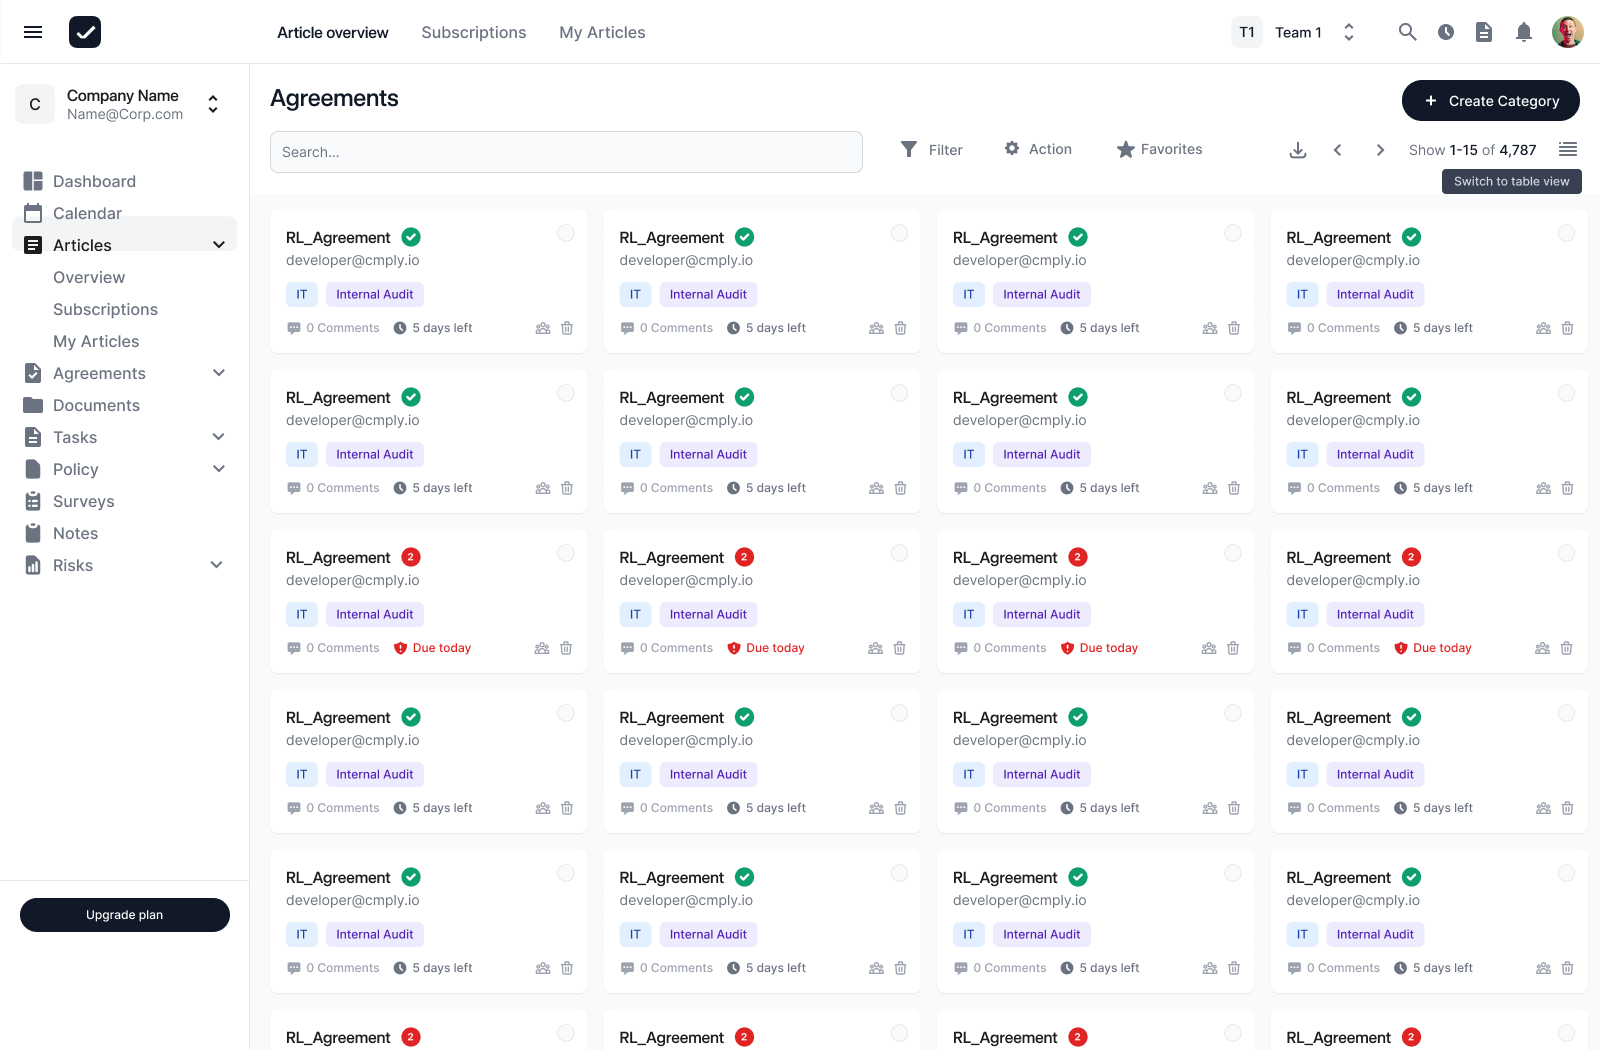Open the global search magnifier icon
The width and height of the screenshot is (1600, 1050).
click(x=1407, y=31)
